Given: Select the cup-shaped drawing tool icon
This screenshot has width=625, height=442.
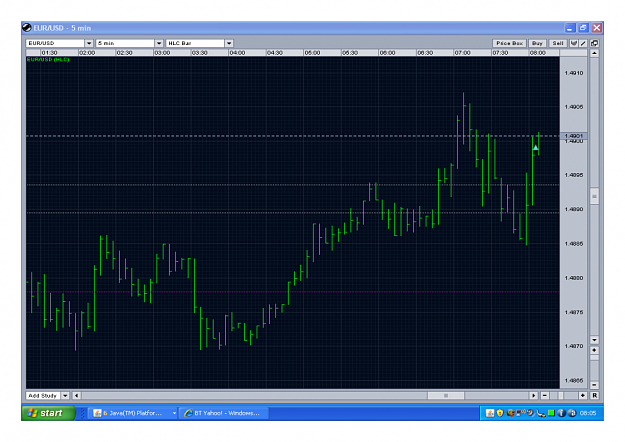Looking at the screenshot, I should click(x=574, y=43).
